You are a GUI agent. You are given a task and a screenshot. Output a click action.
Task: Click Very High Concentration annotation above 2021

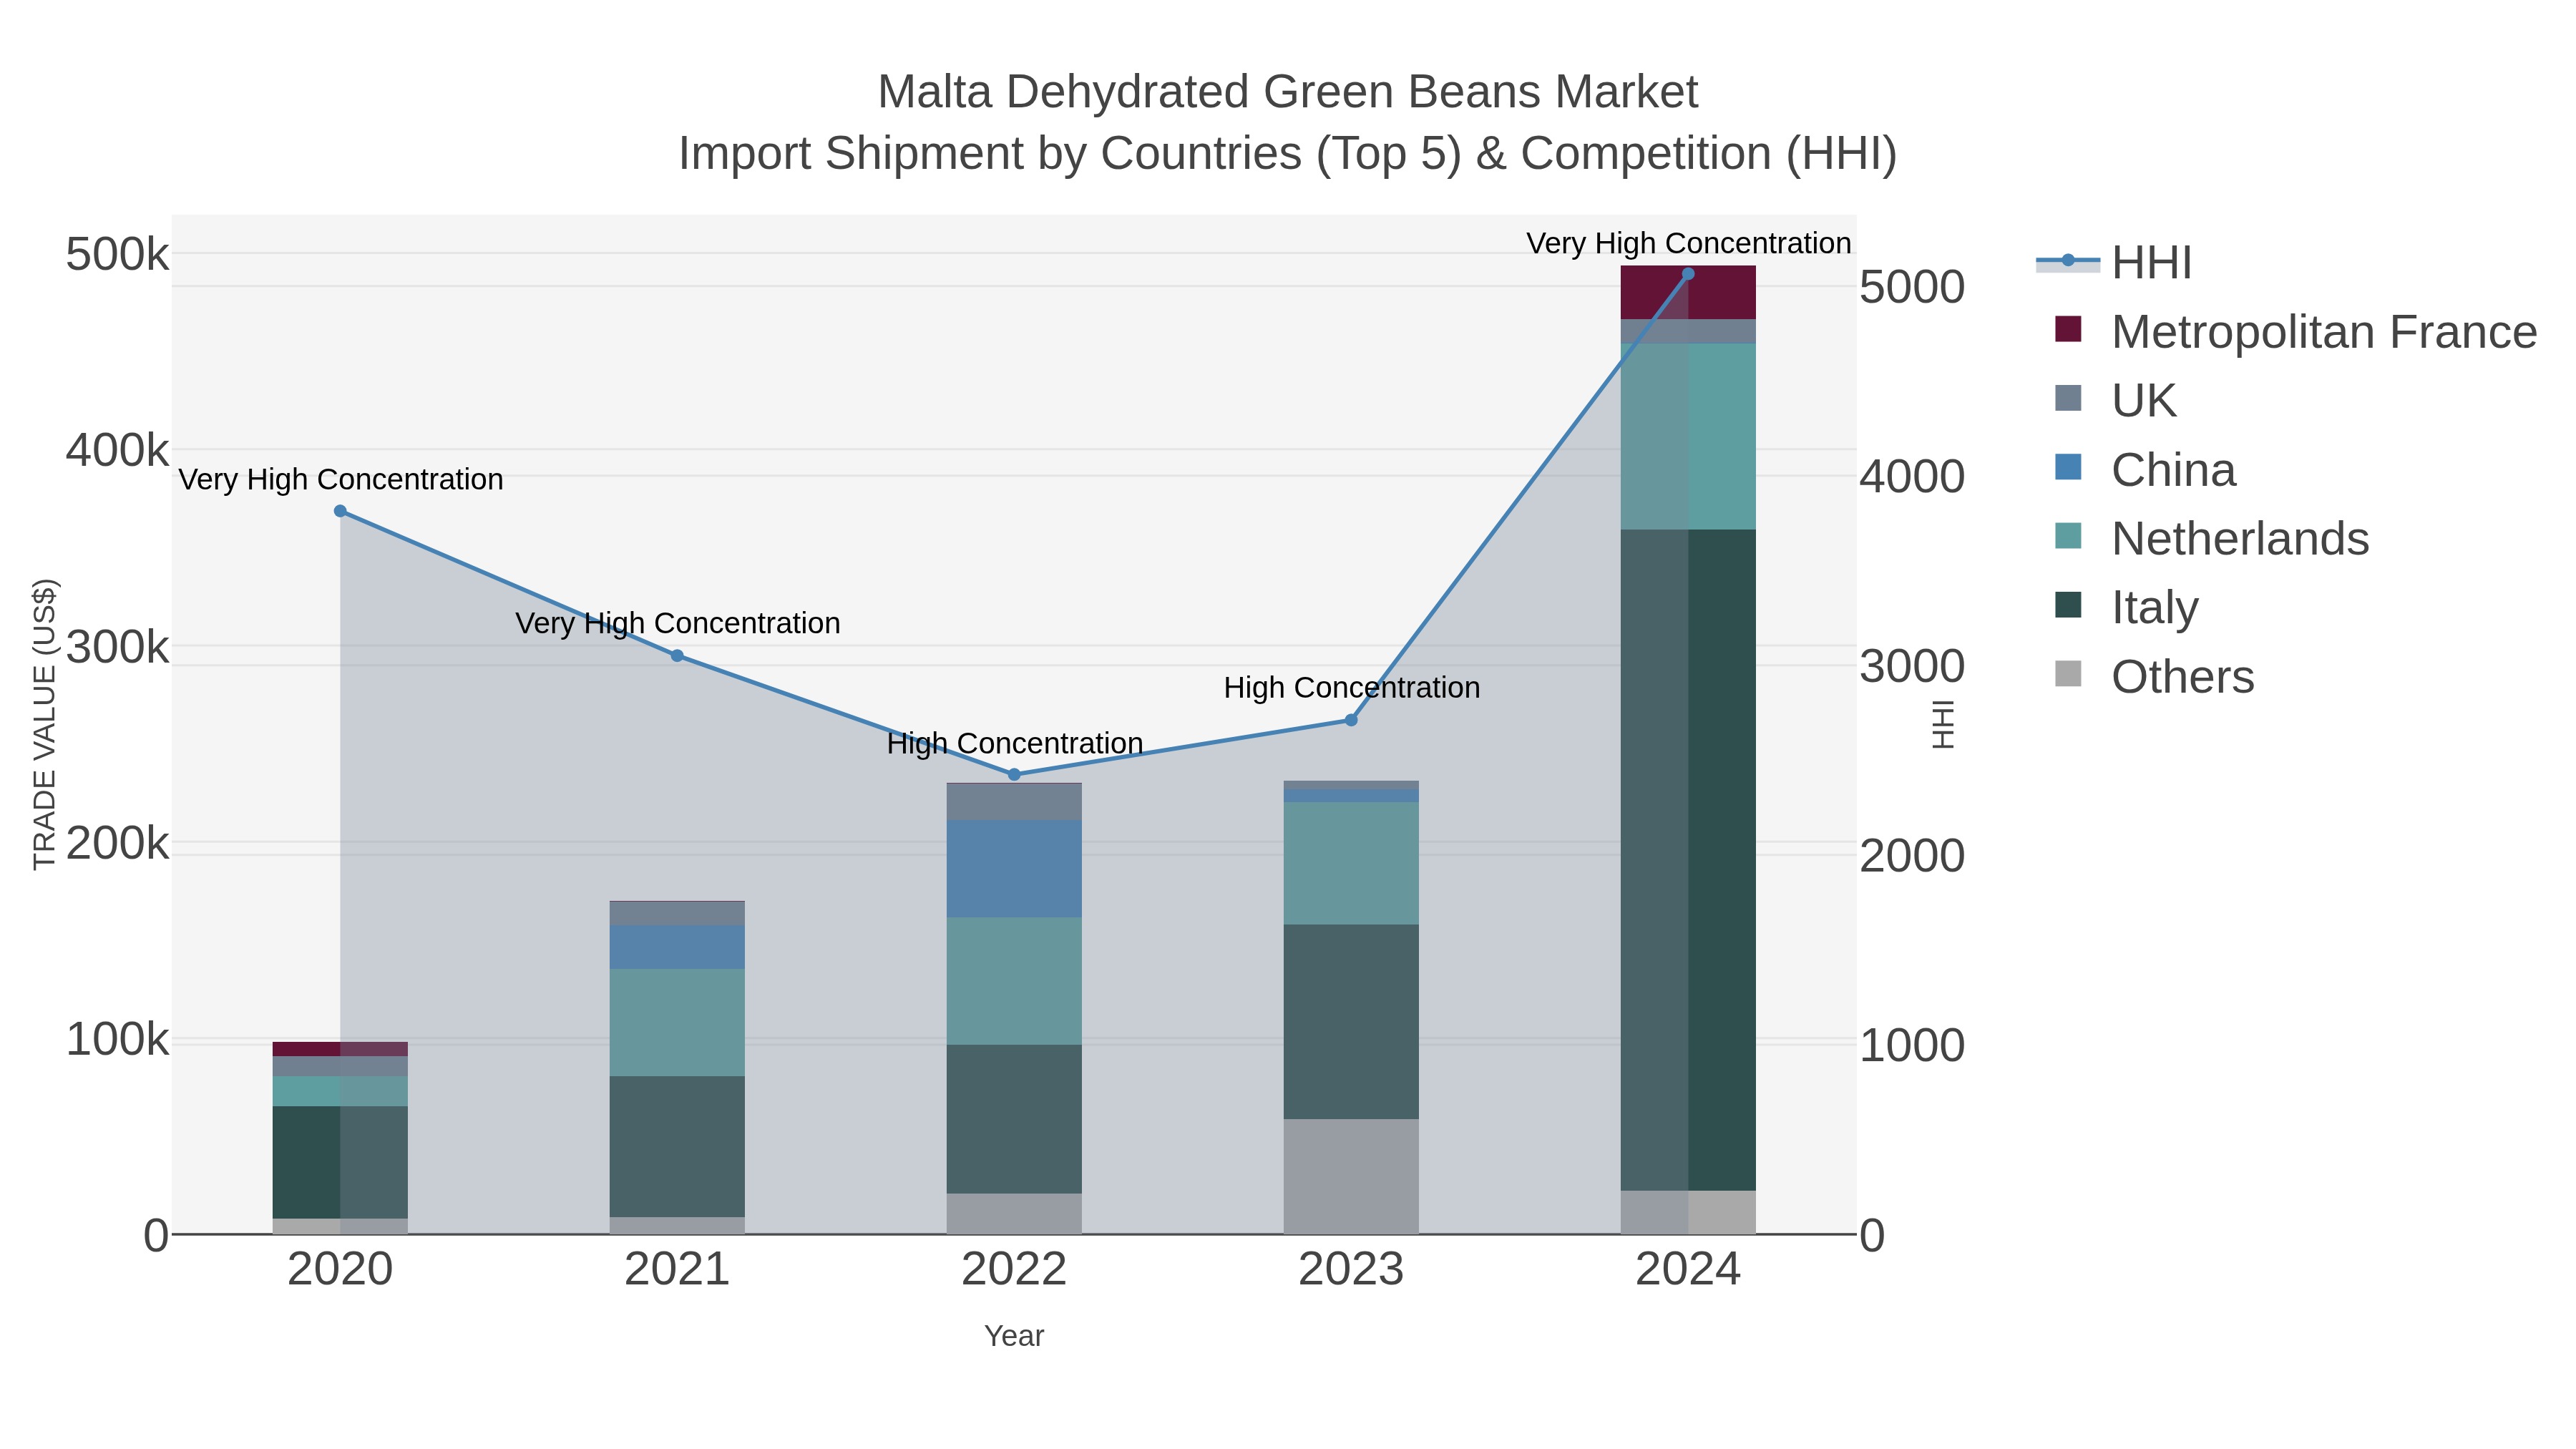click(678, 624)
